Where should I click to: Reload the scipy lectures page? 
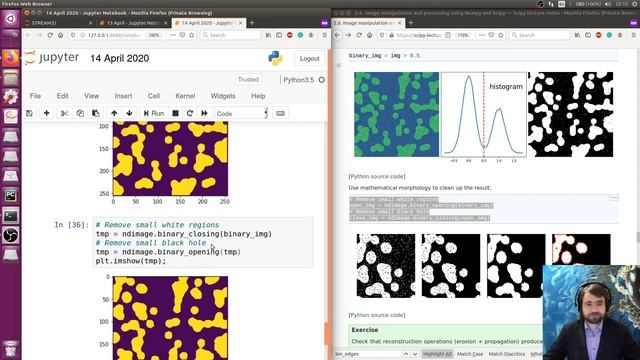tap(359, 35)
